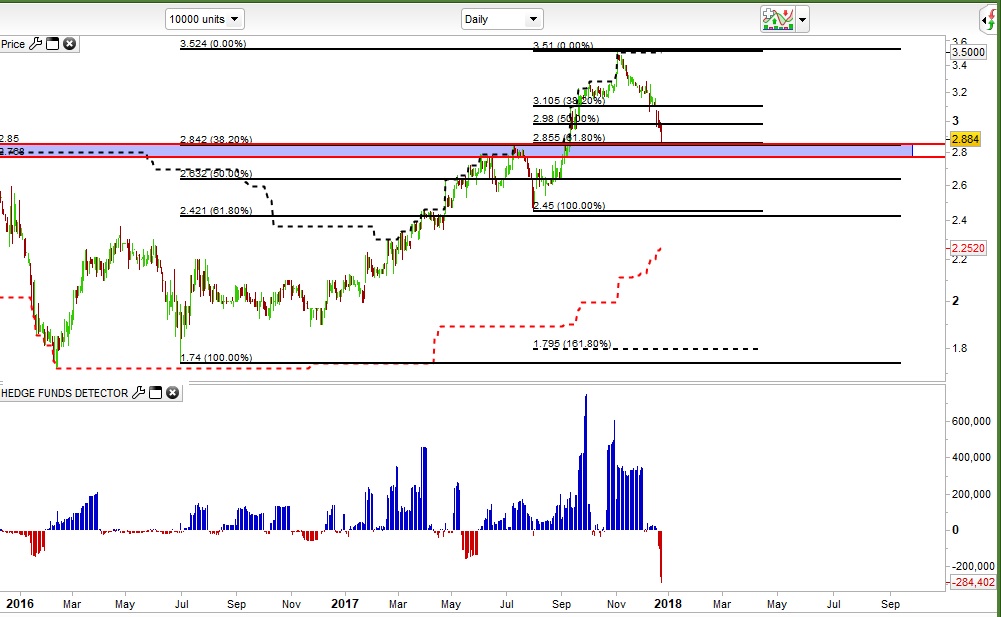Click the 600,000 indicator axis label

click(x=971, y=422)
